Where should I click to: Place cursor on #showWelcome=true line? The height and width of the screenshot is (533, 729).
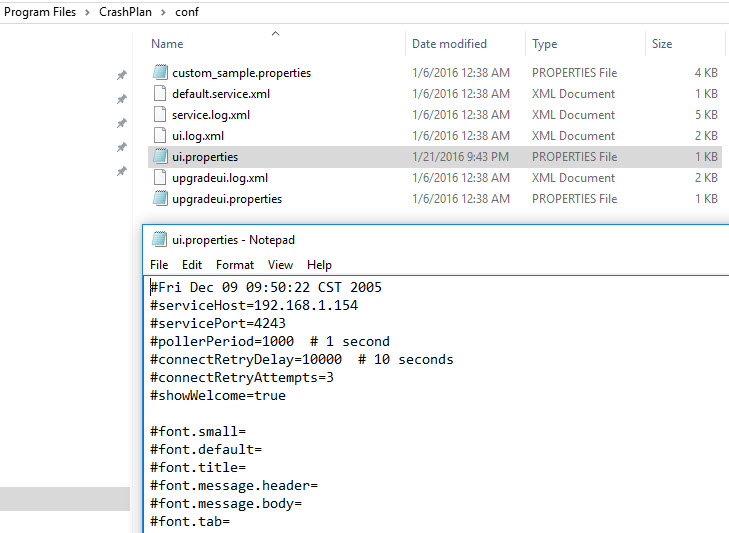coord(218,395)
